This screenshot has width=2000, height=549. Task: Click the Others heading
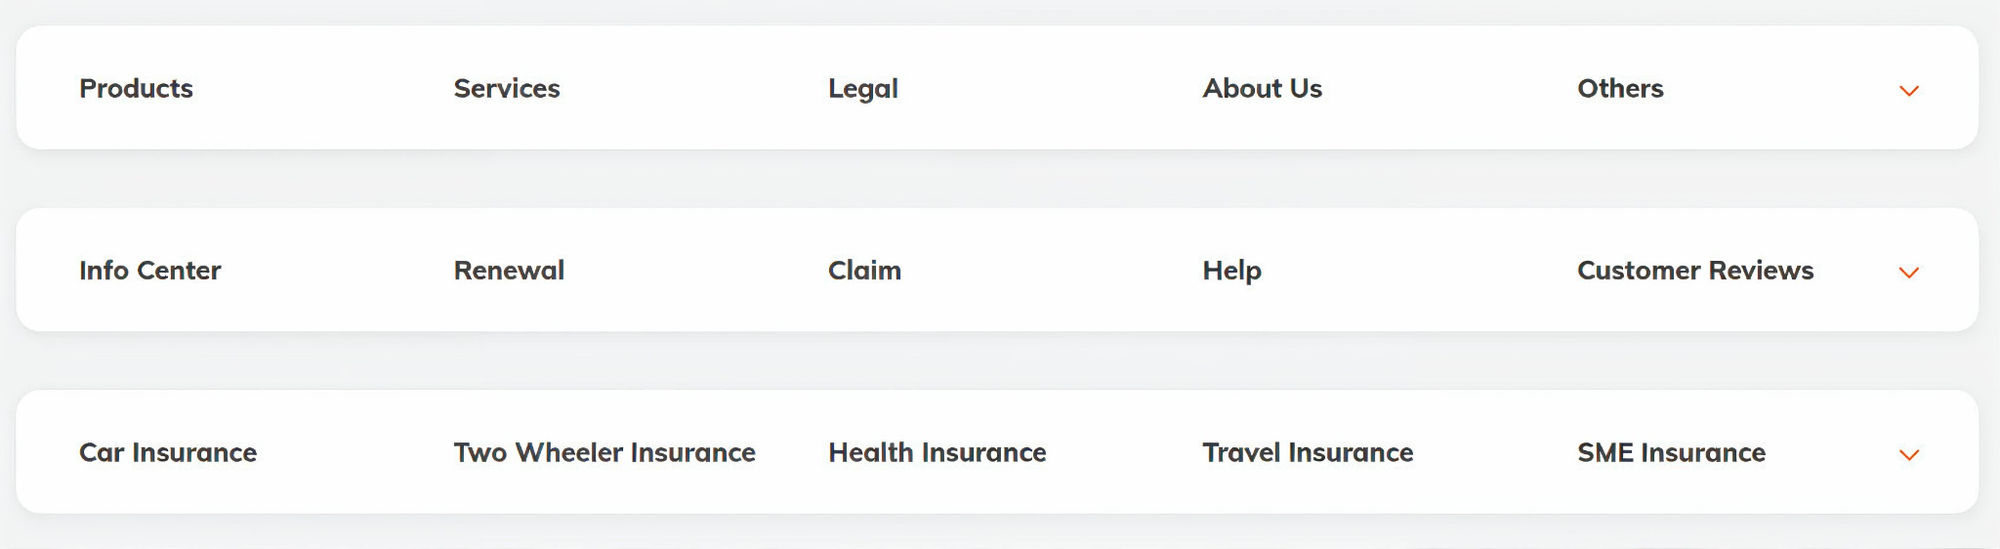pos(1620,89)
